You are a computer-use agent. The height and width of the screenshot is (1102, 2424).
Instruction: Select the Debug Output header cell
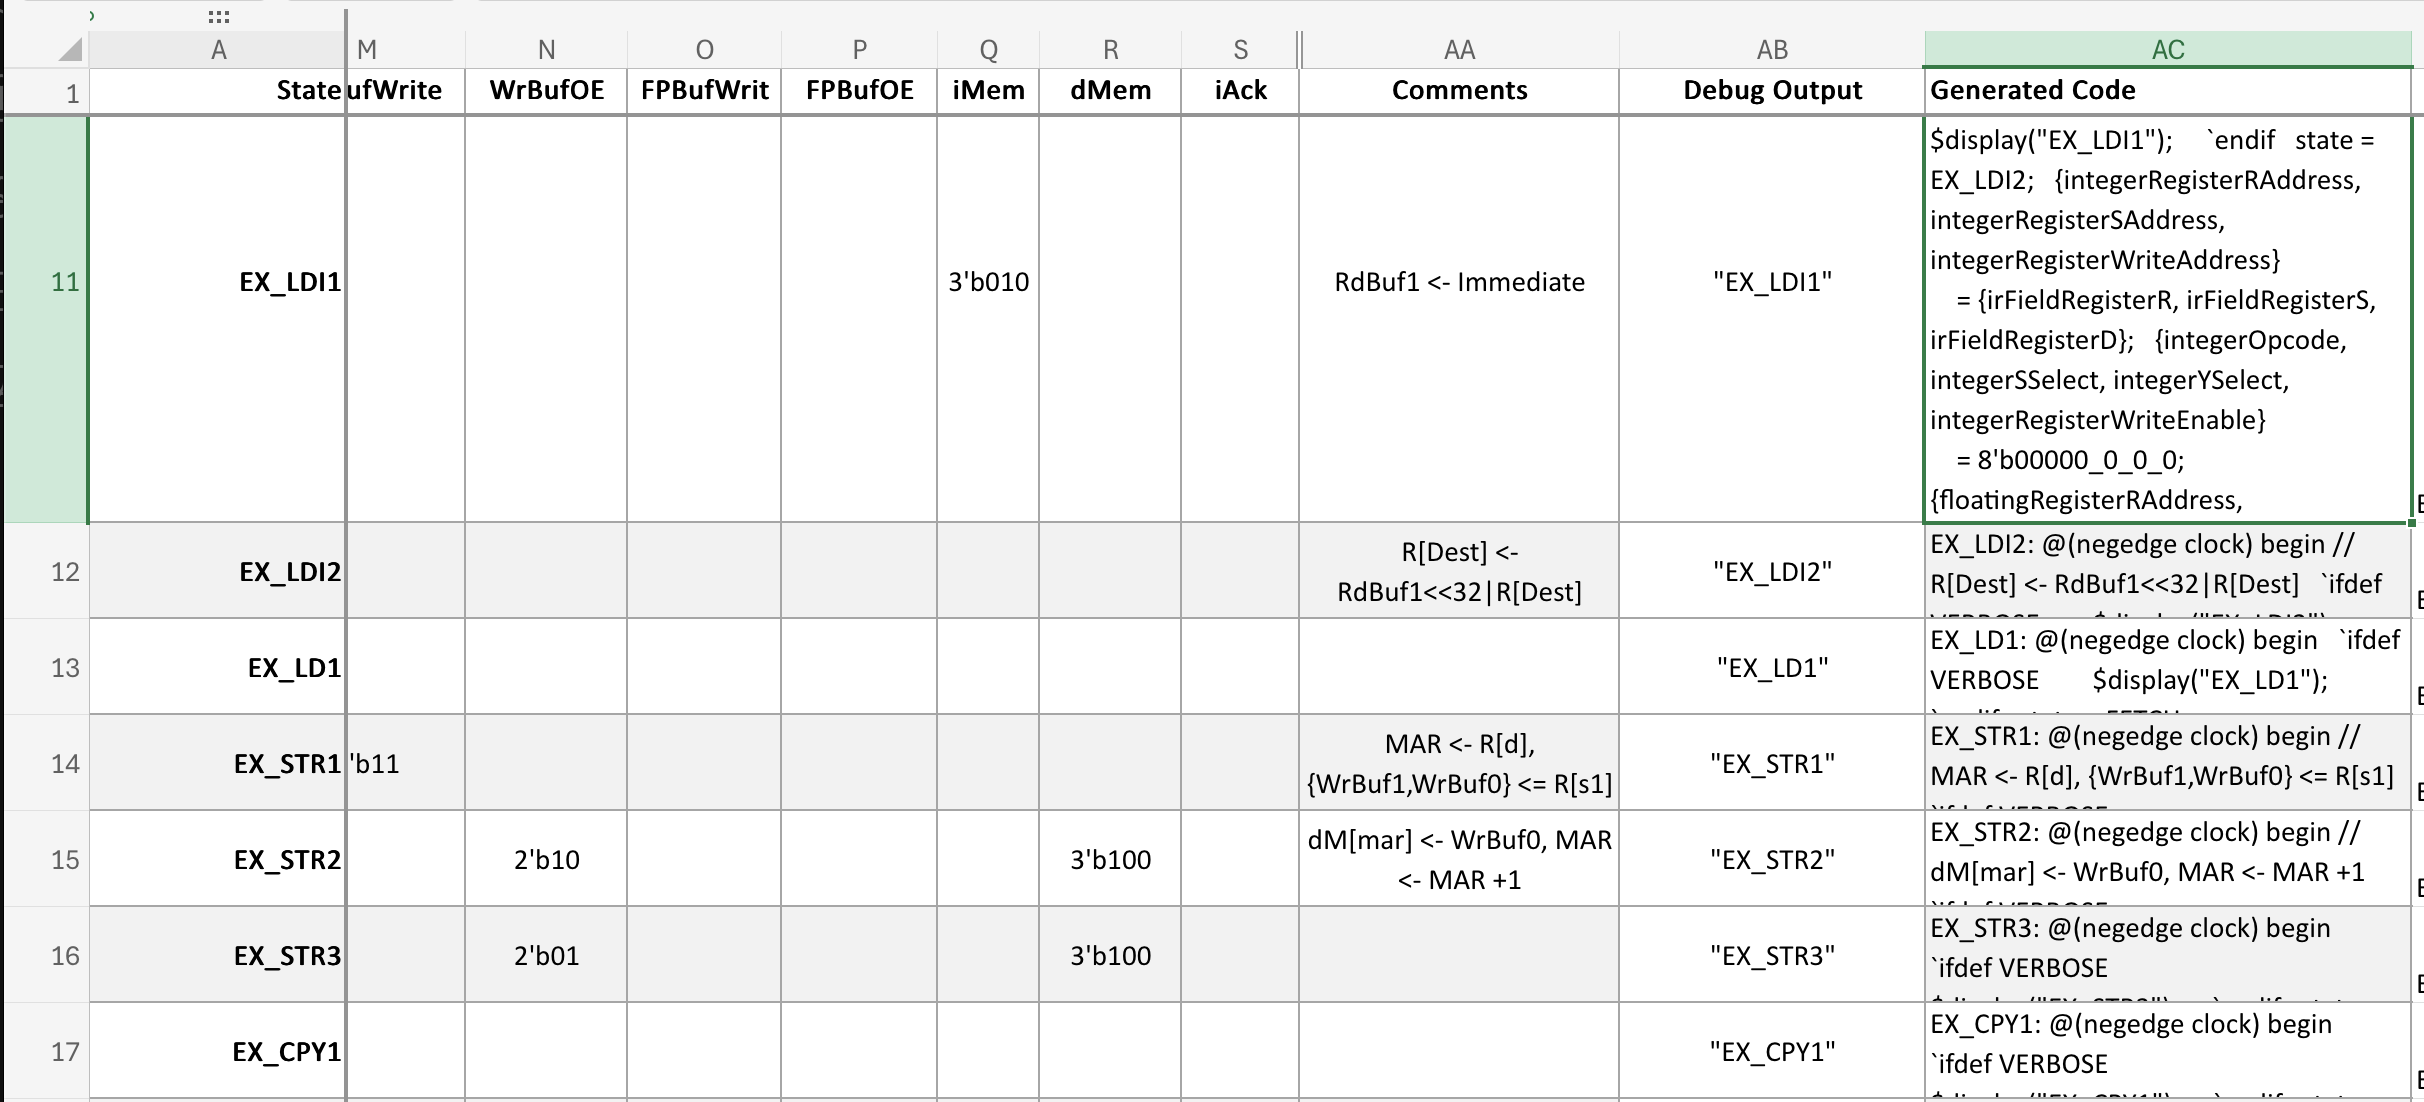click(1772, 91)
